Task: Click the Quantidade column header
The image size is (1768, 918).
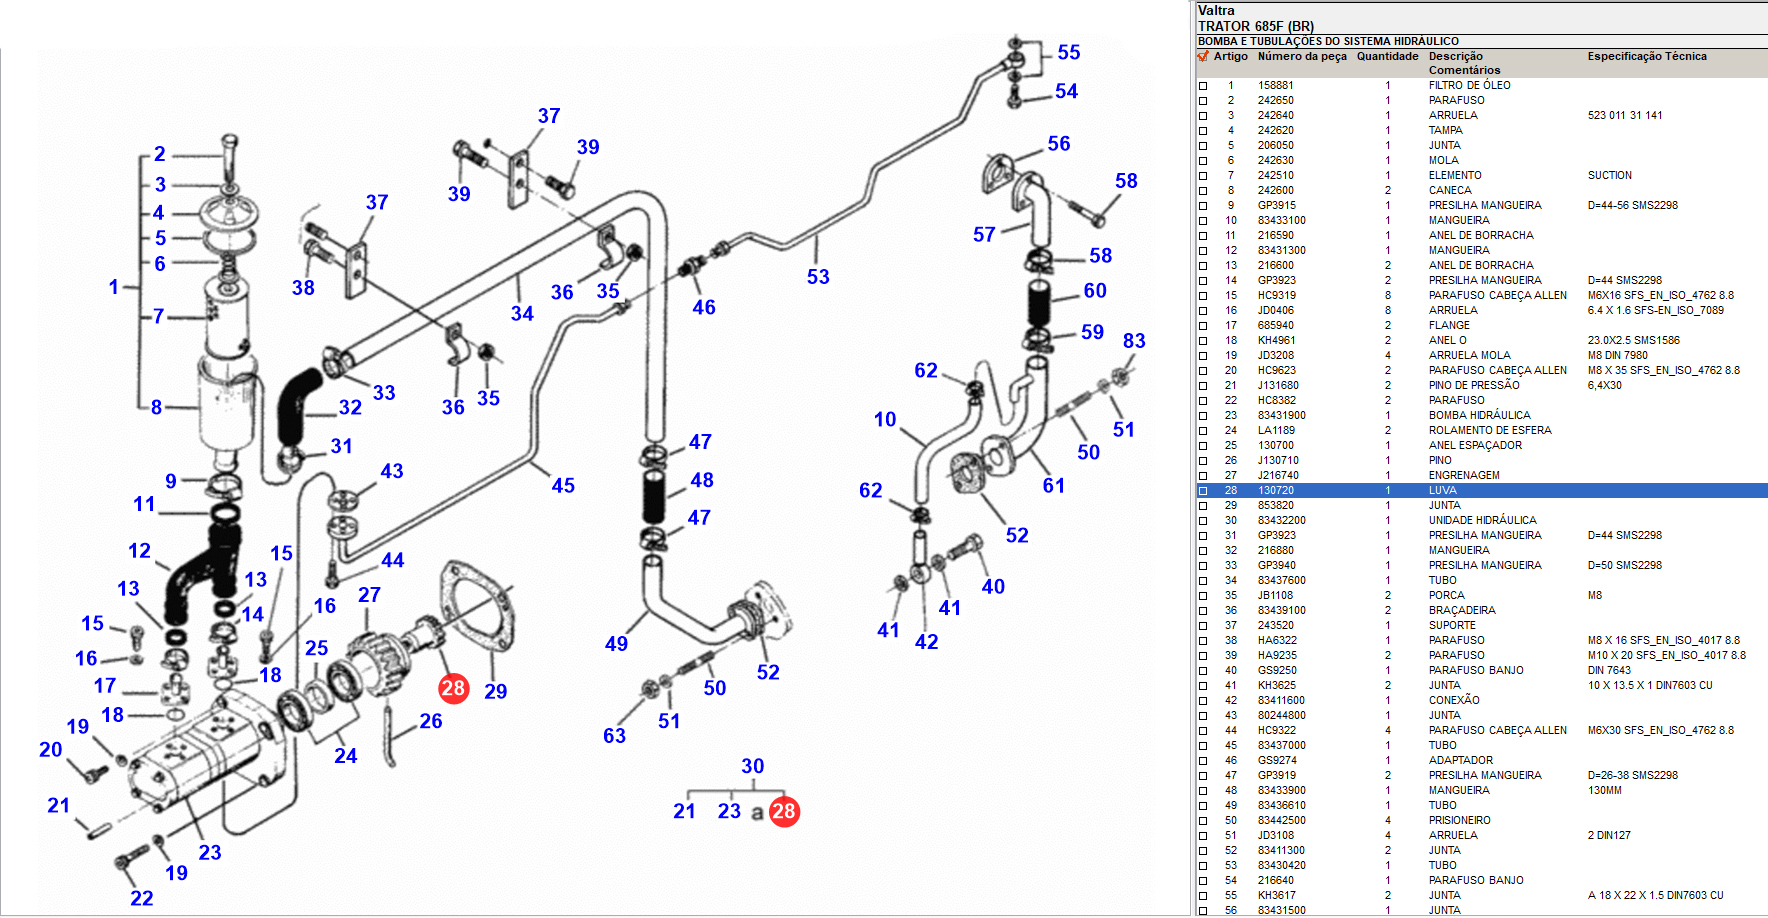Action: [x=1387, y=57]
